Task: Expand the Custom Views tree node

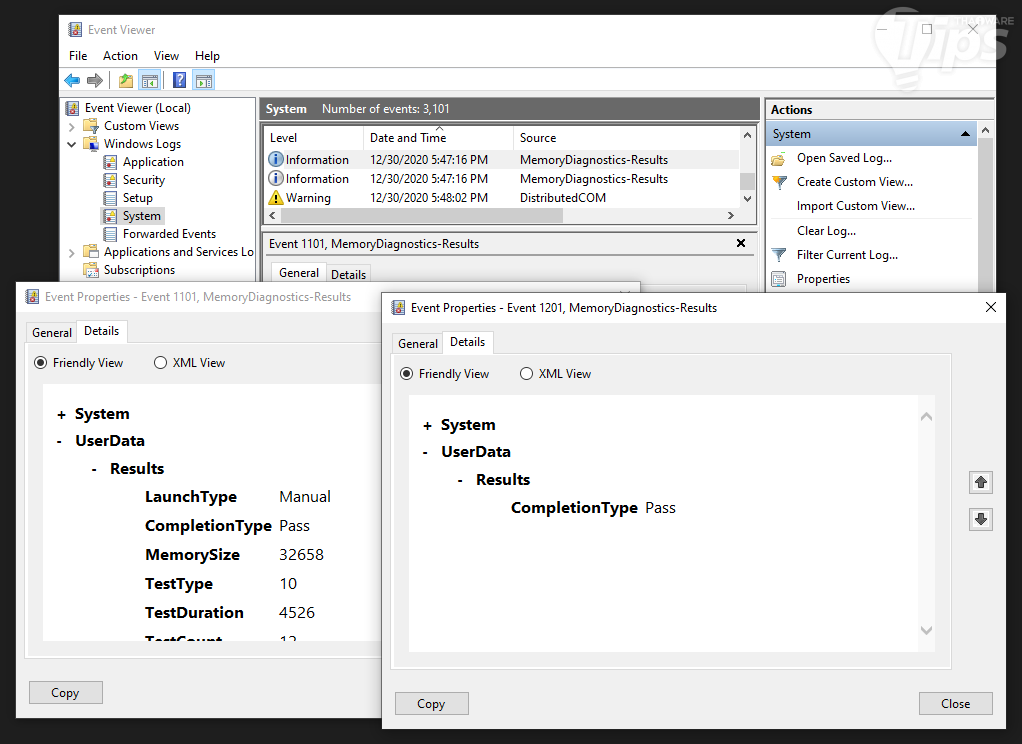Action: [x=72, y=126]
